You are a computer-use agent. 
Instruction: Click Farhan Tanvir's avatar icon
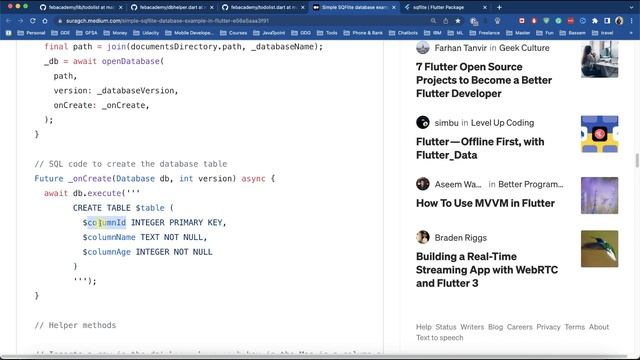pos(423,47)
